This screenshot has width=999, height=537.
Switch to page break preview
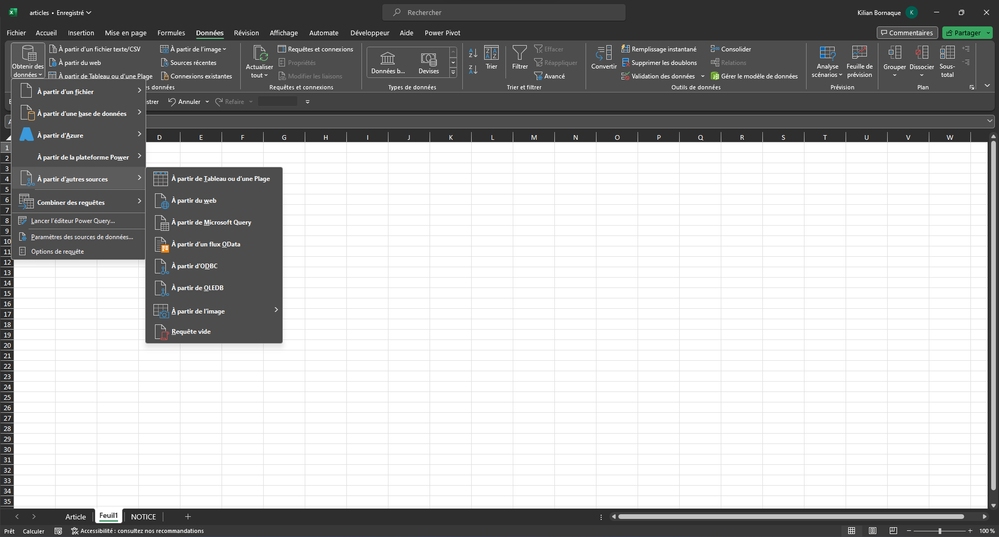893,531
